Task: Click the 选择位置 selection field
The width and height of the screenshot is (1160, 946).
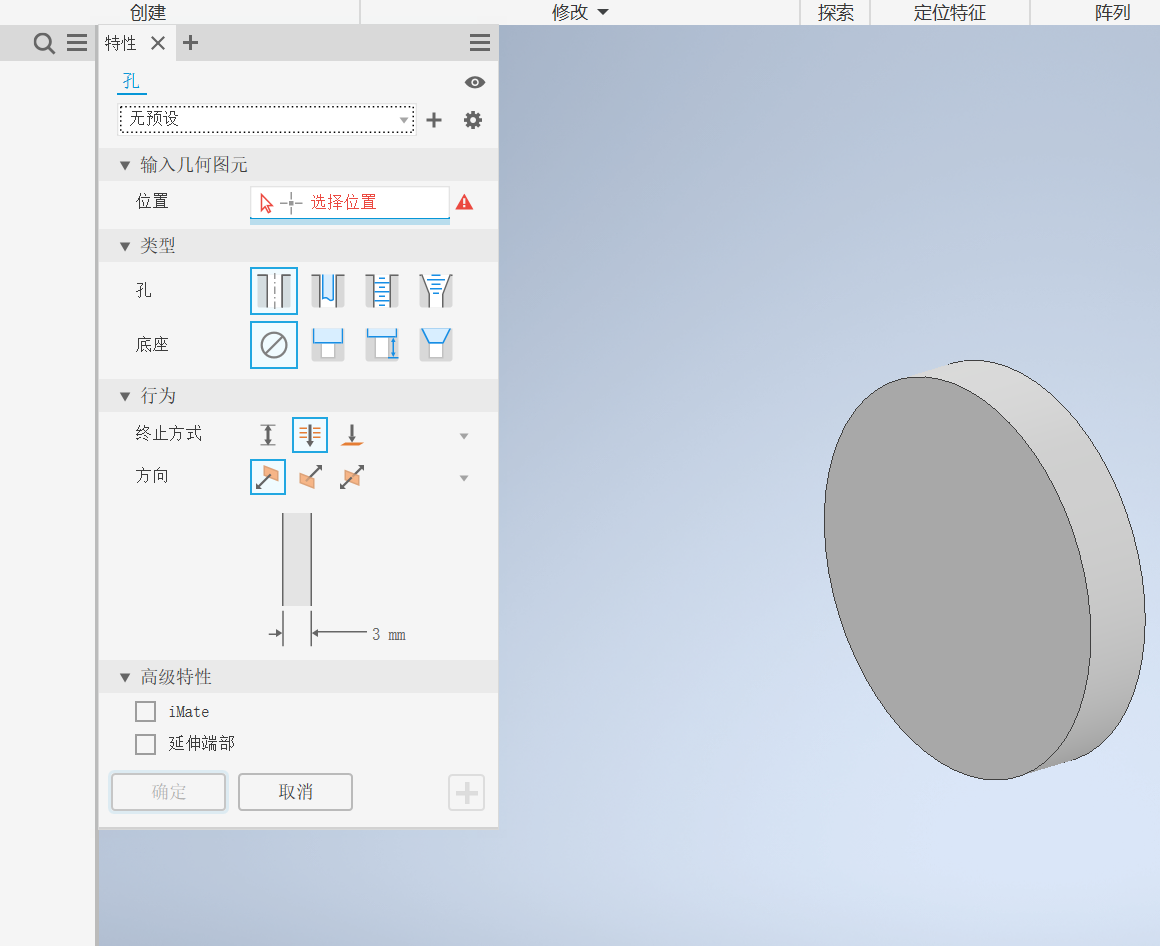Action: [349, 203]
